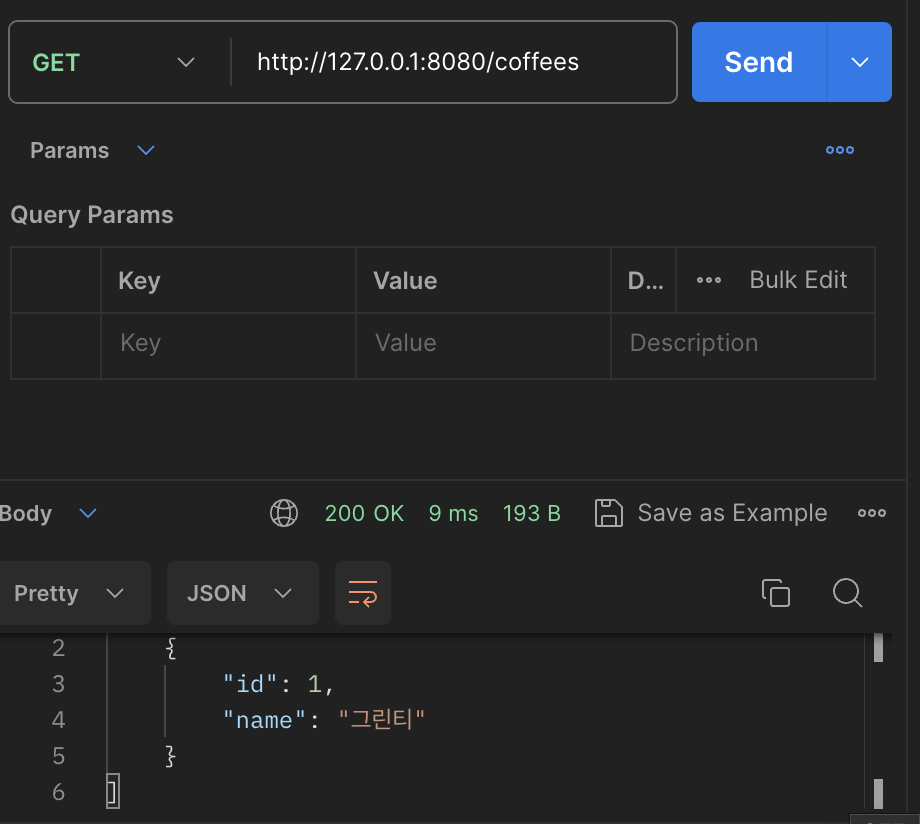Click the Save as Example disk icon
Viewport: 920px width, 824px height.
(x=609, y=513)
